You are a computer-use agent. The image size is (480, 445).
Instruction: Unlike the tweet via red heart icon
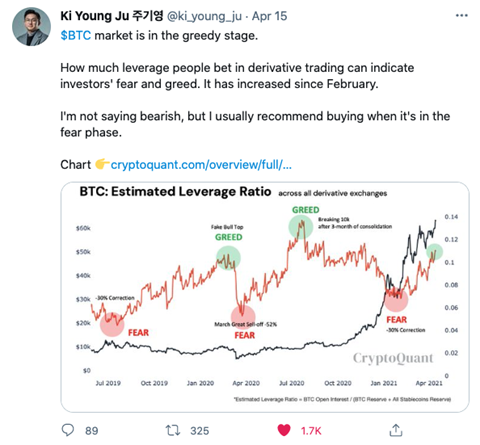[x=284, y=430]
